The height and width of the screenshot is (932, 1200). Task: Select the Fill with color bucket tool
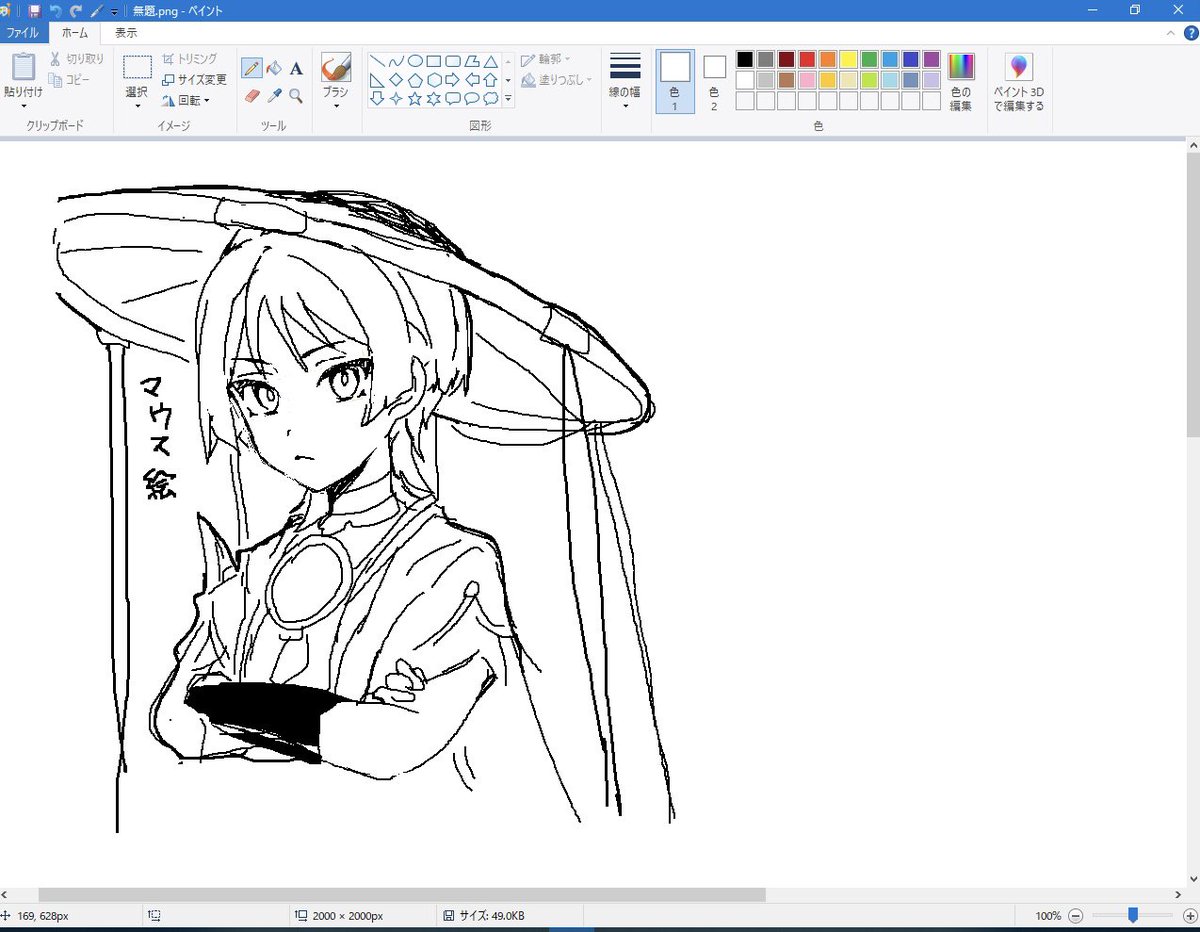point(274,69)
